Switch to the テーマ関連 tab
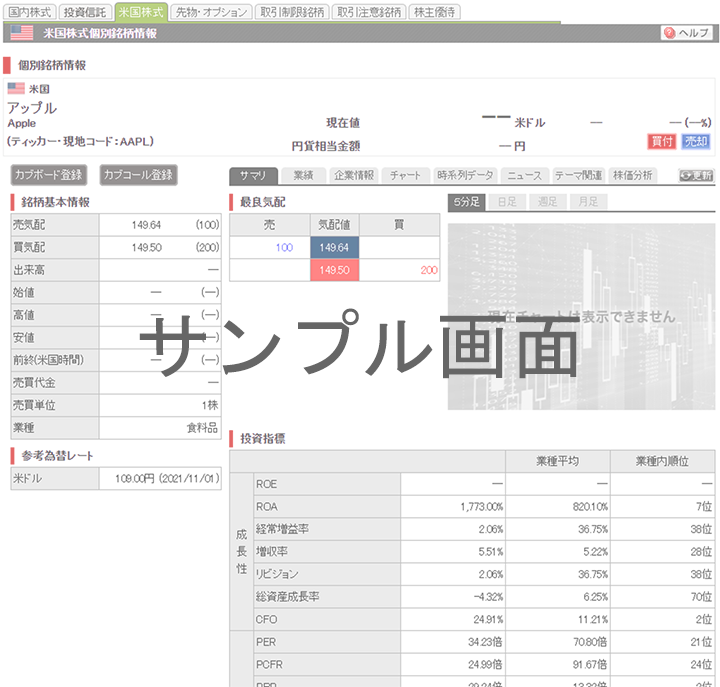Viewport: 720px width, 687px height. [578, 175]
